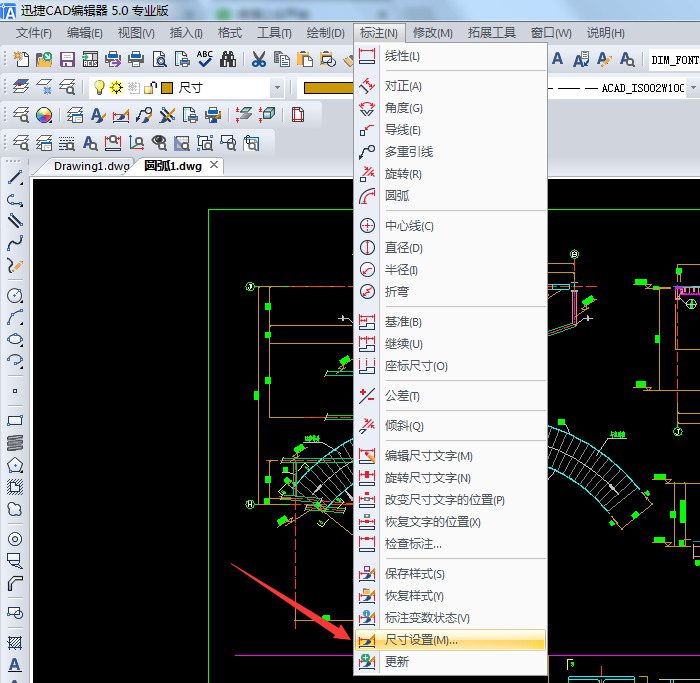Open the 编辑(E) menu
The image size is (700, 683).
coord(84,33)
